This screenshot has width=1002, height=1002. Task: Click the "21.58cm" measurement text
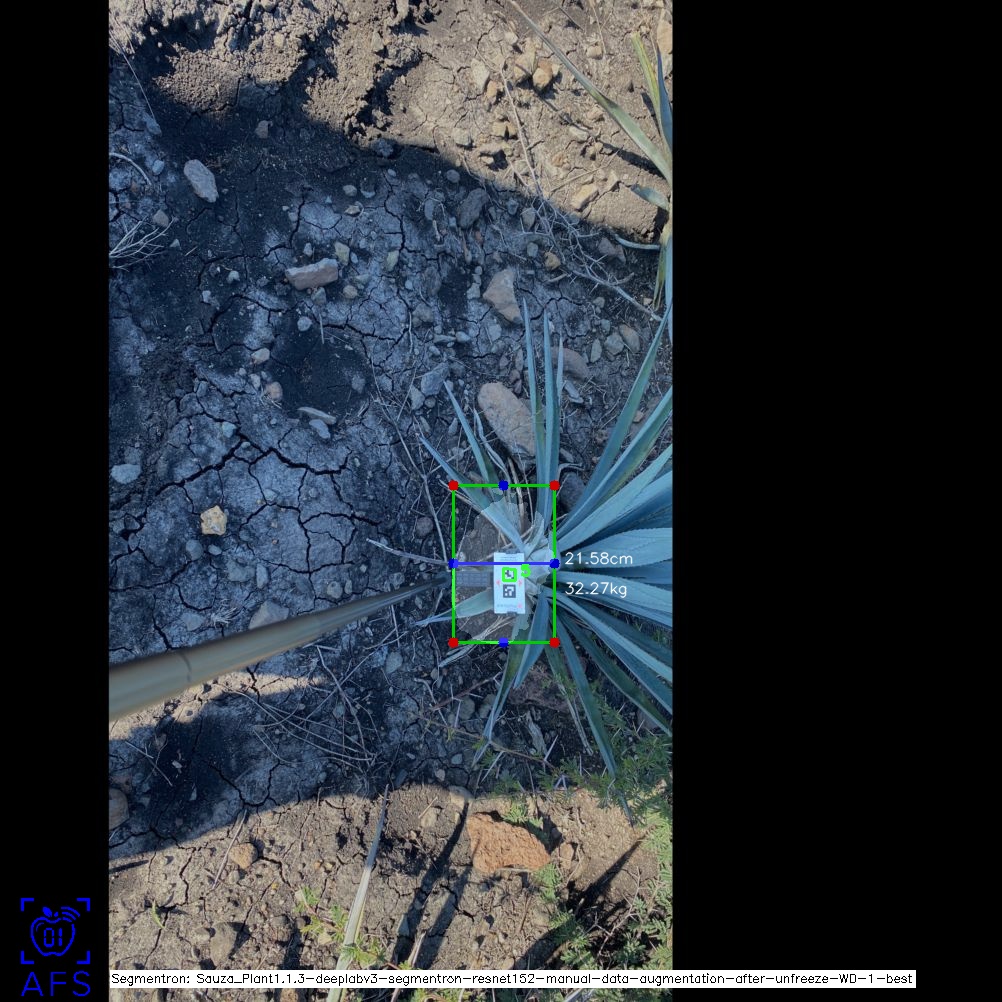(x=599, y=559)
